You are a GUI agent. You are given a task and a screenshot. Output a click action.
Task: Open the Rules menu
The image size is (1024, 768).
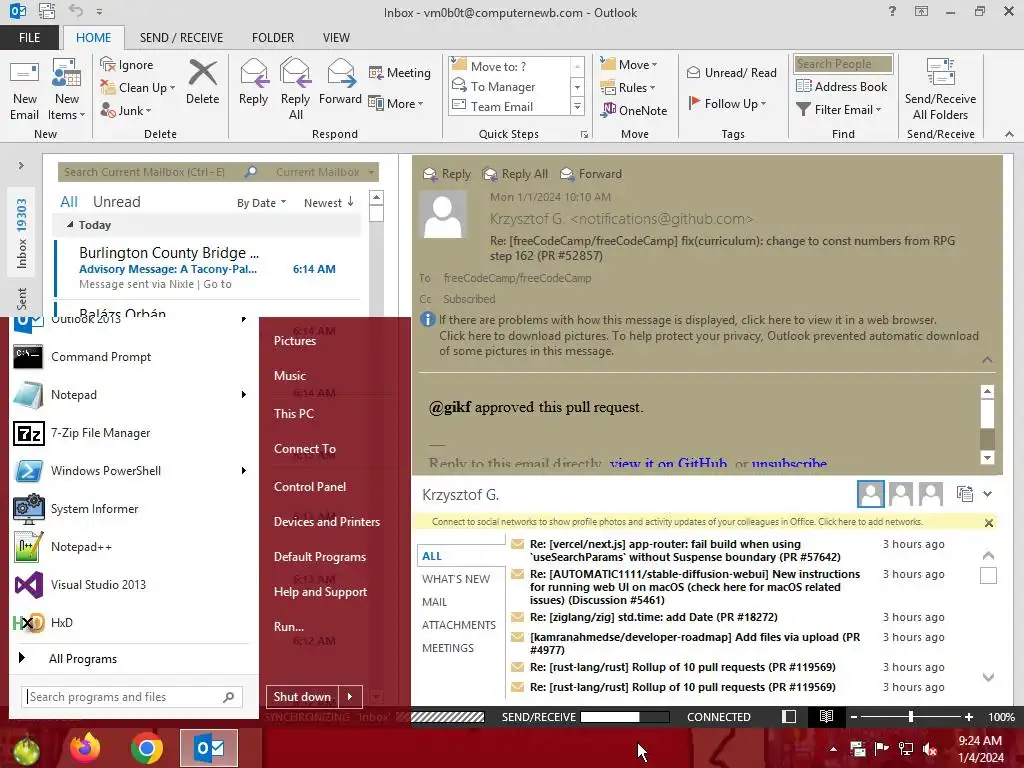coord(628,88)
